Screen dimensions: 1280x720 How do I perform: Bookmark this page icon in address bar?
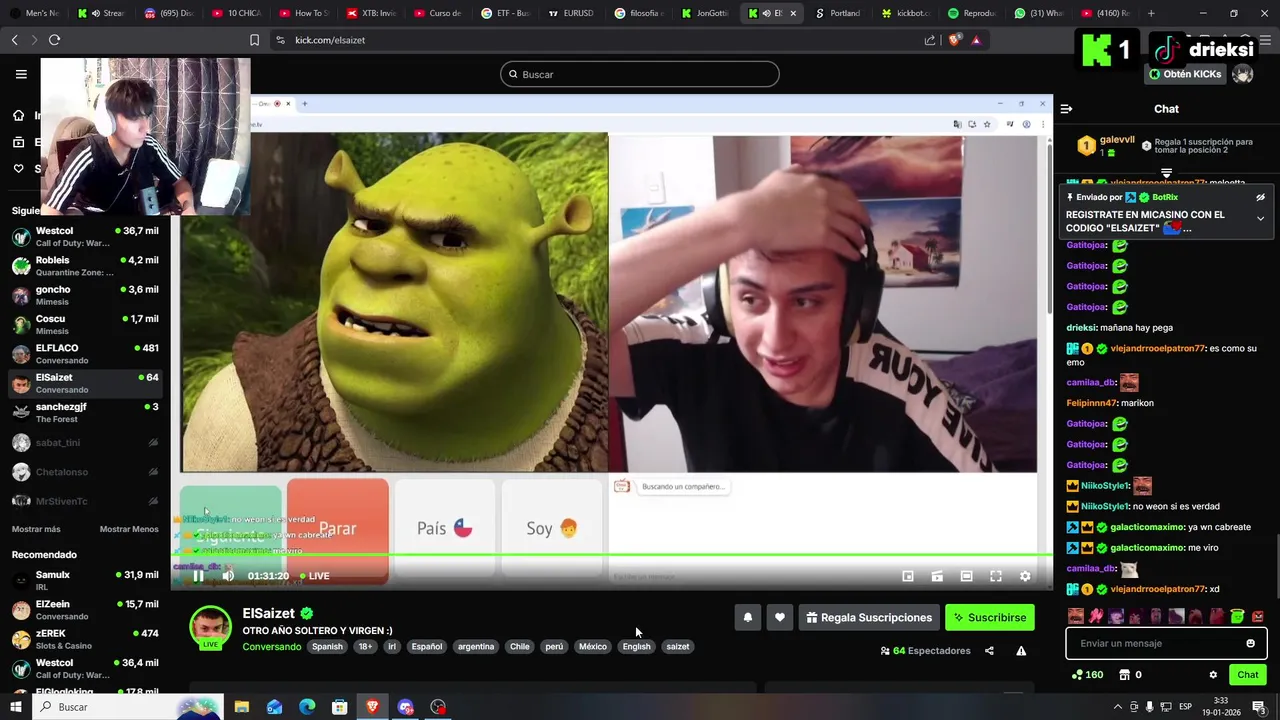pyautogui.click(x=254, y=40)
